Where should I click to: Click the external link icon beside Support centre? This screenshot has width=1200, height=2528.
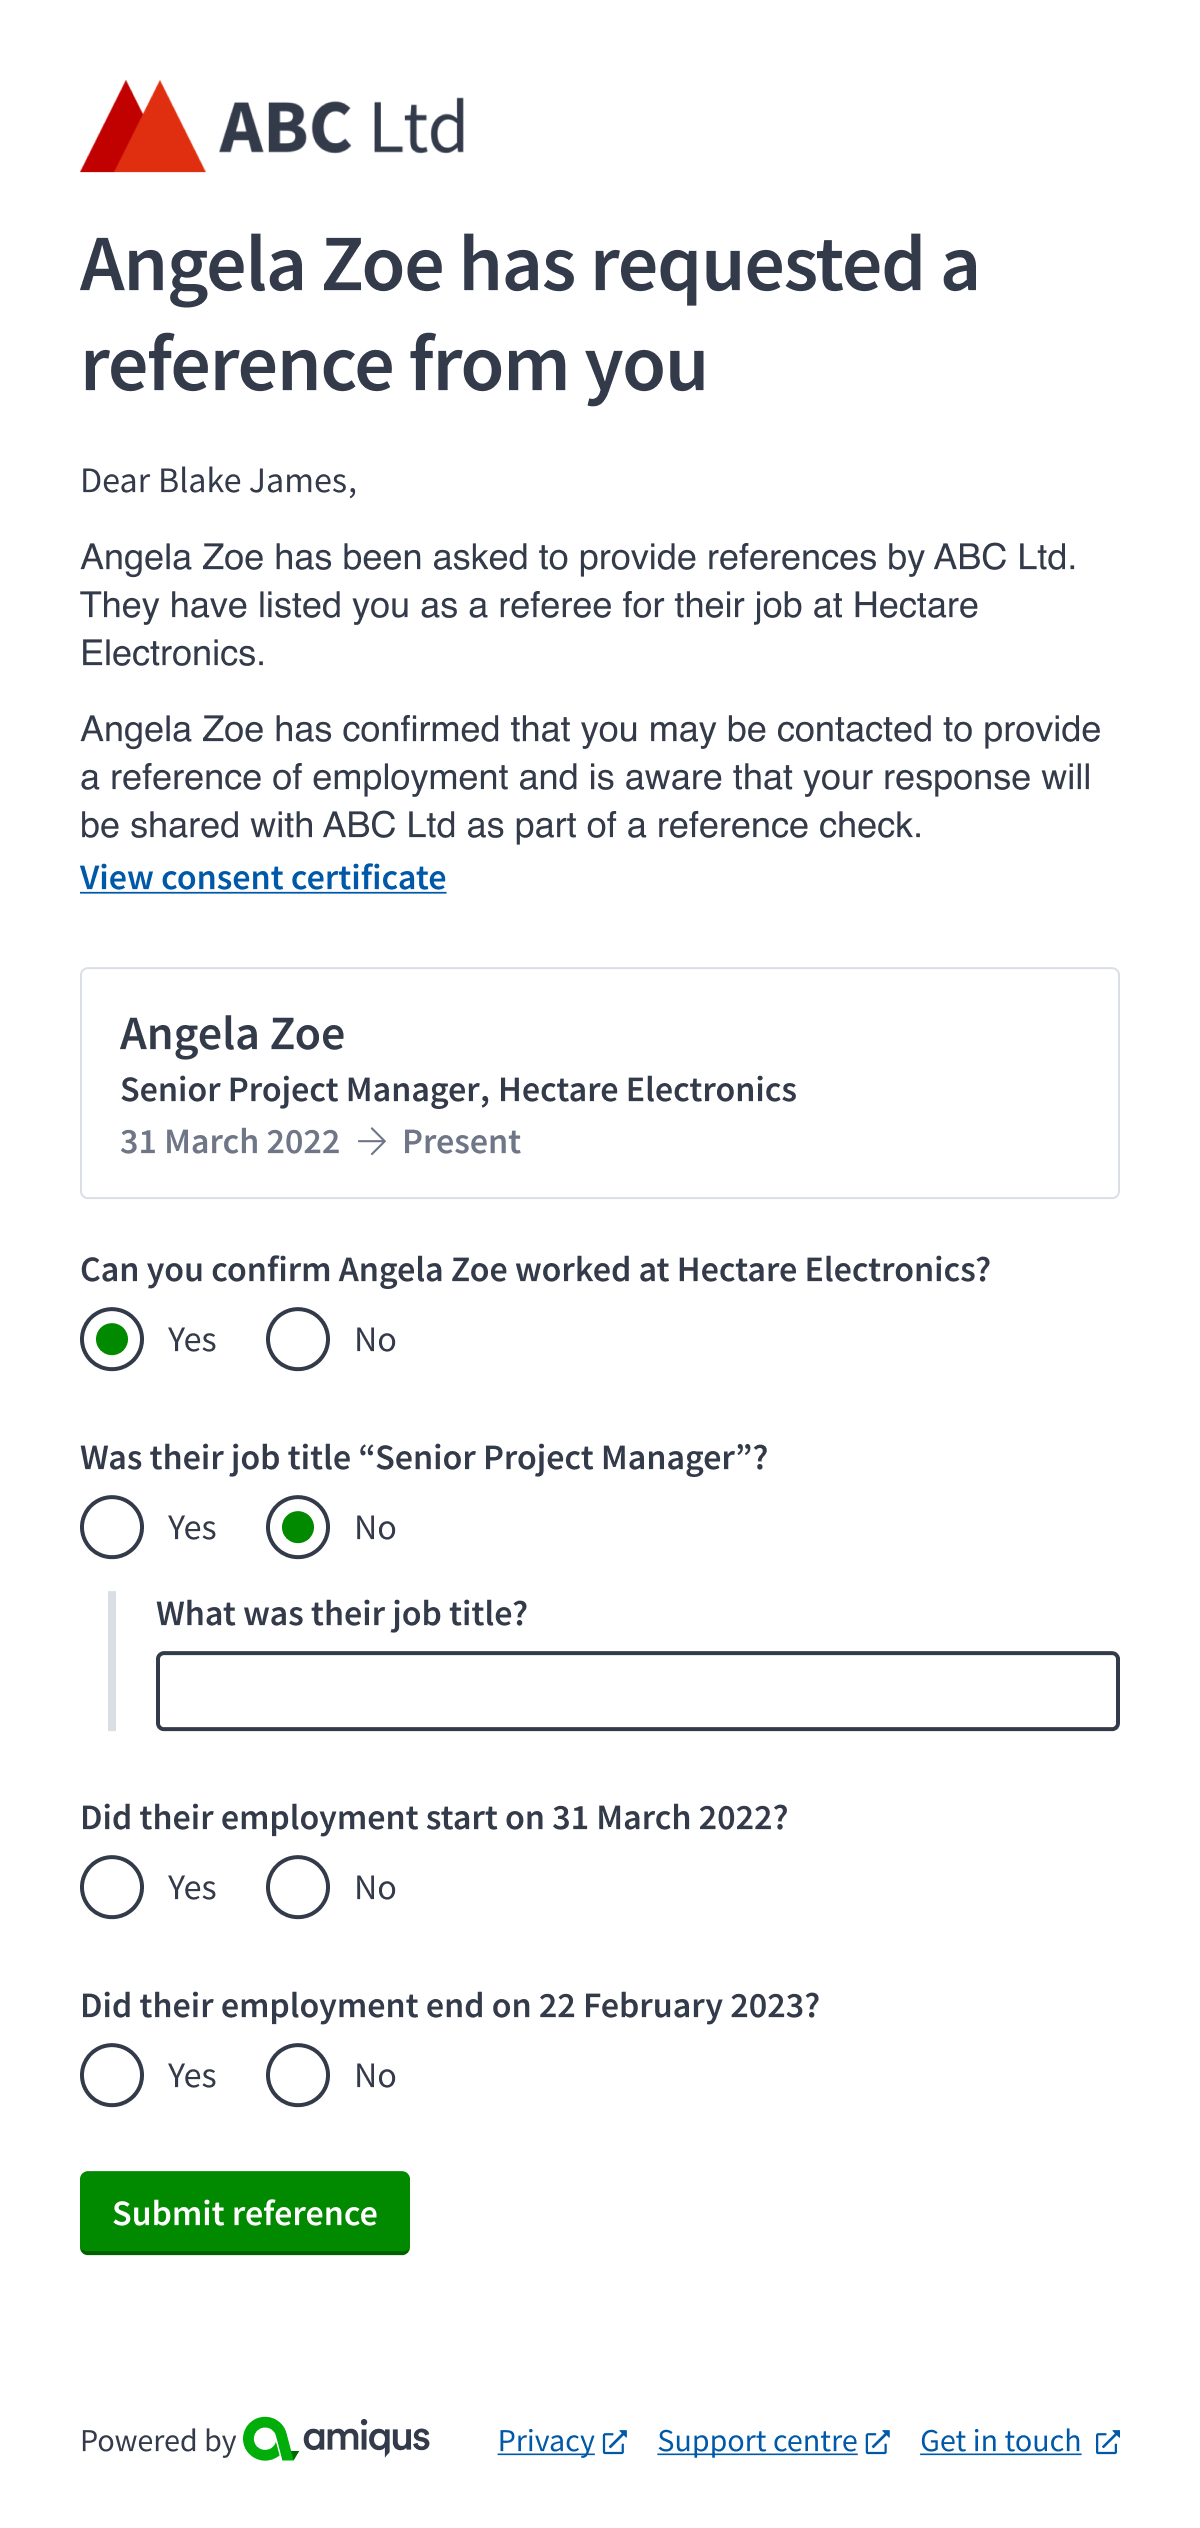pos(877,2441)
